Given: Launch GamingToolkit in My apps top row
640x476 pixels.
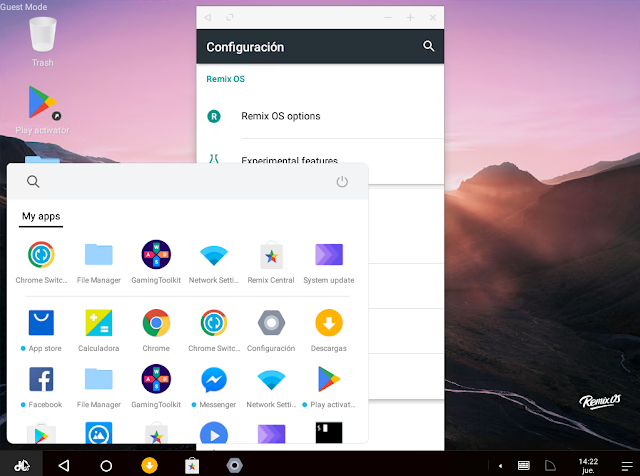Looking at the screenshot, I should pyautogui.click(x=156, y=262).
